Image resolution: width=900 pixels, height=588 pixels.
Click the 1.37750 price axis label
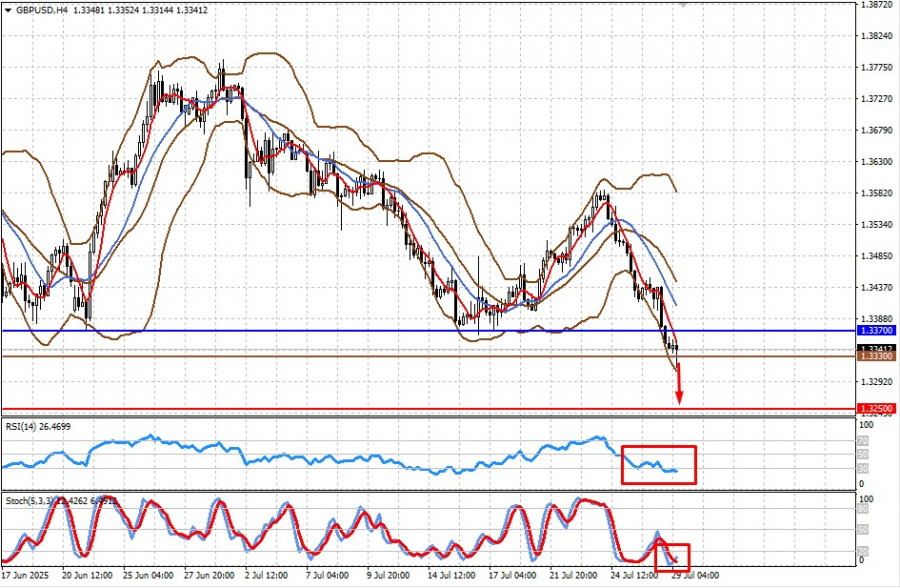click(x=877, y=67)
